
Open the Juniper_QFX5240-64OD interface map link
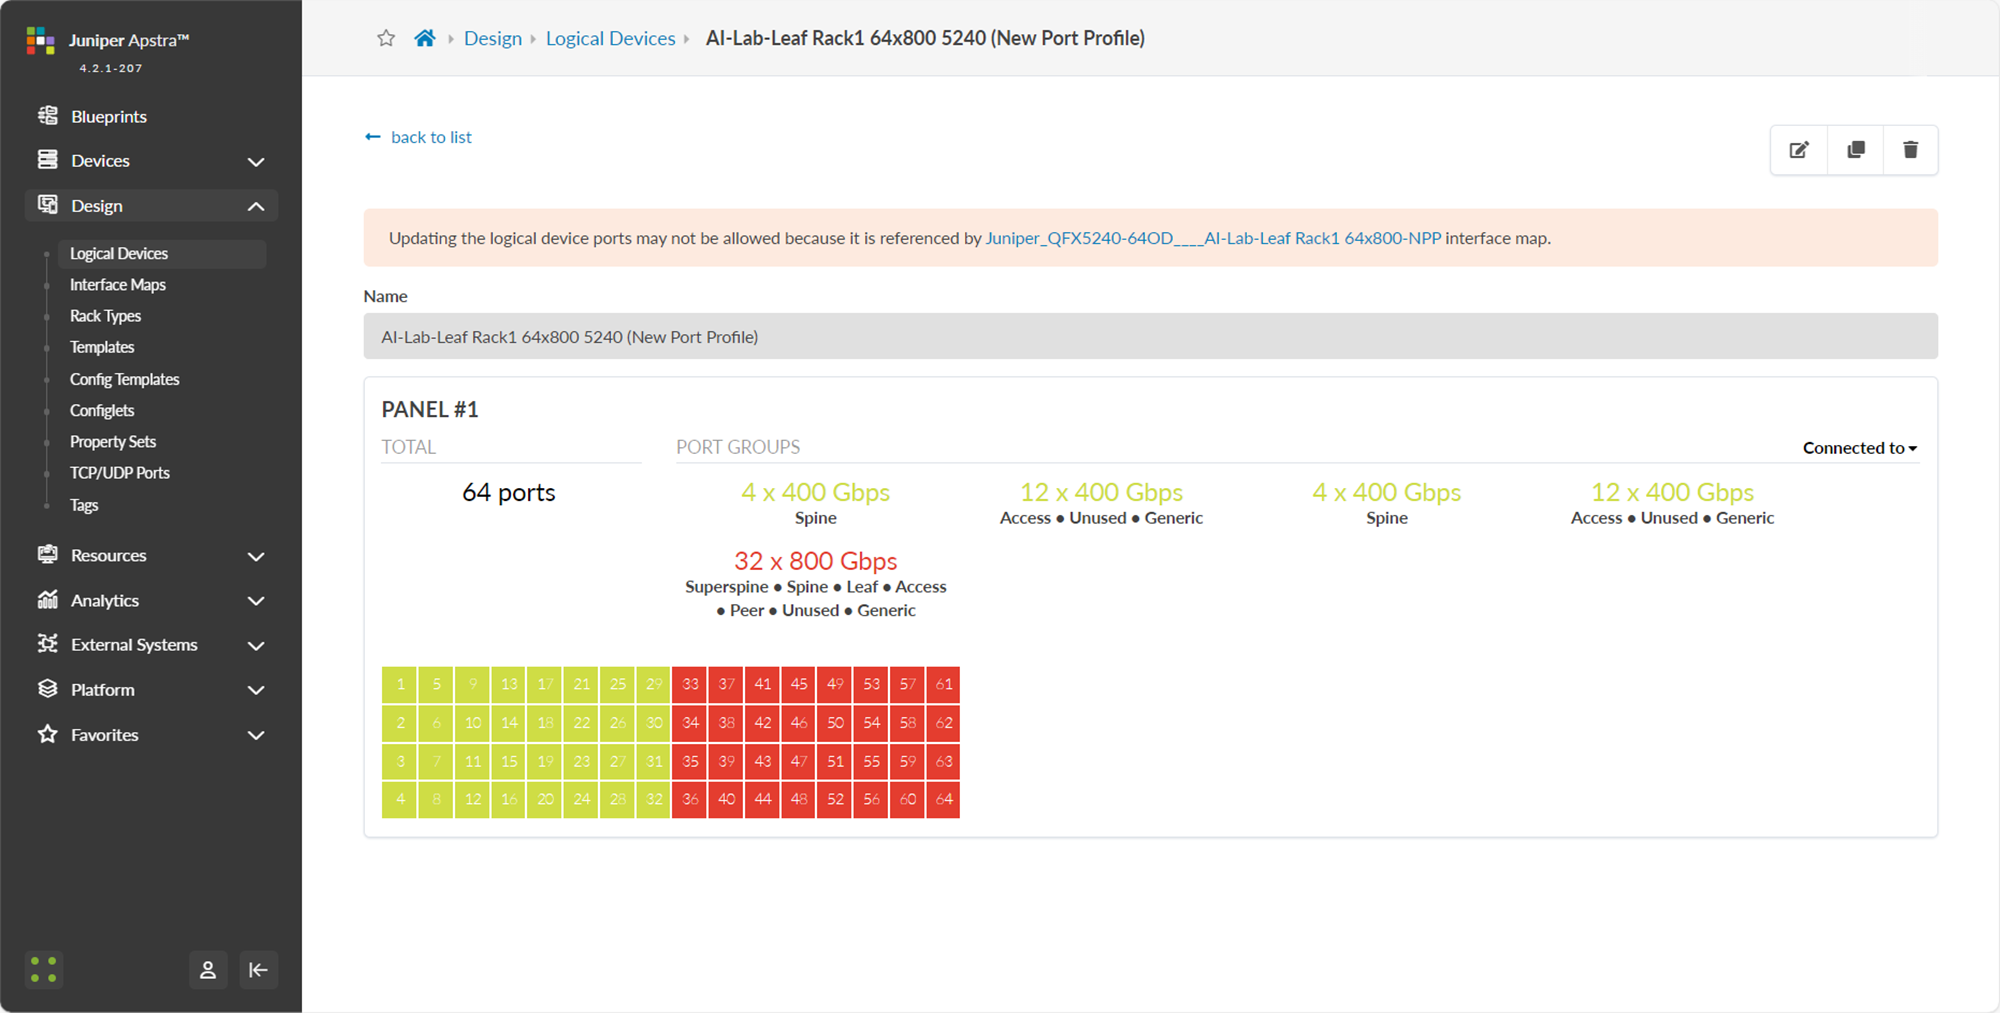coord(1213,238)
